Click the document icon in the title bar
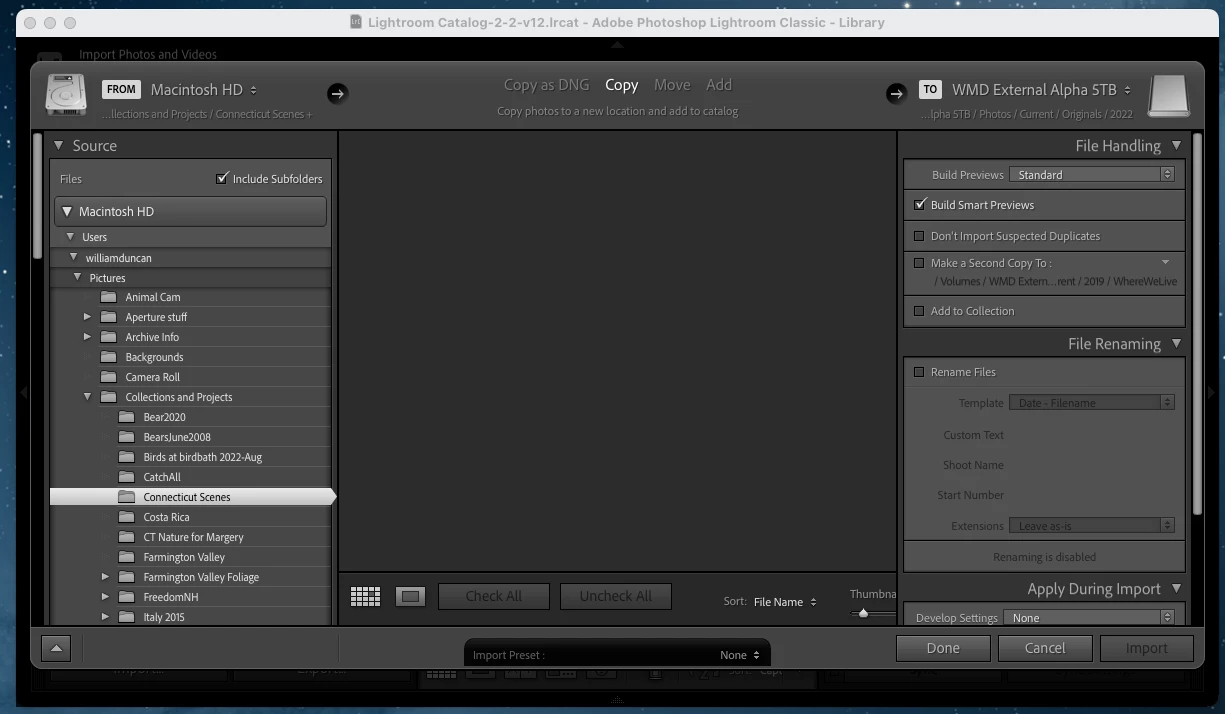This screenshot has height=714, width=1225. pos(356,22)
